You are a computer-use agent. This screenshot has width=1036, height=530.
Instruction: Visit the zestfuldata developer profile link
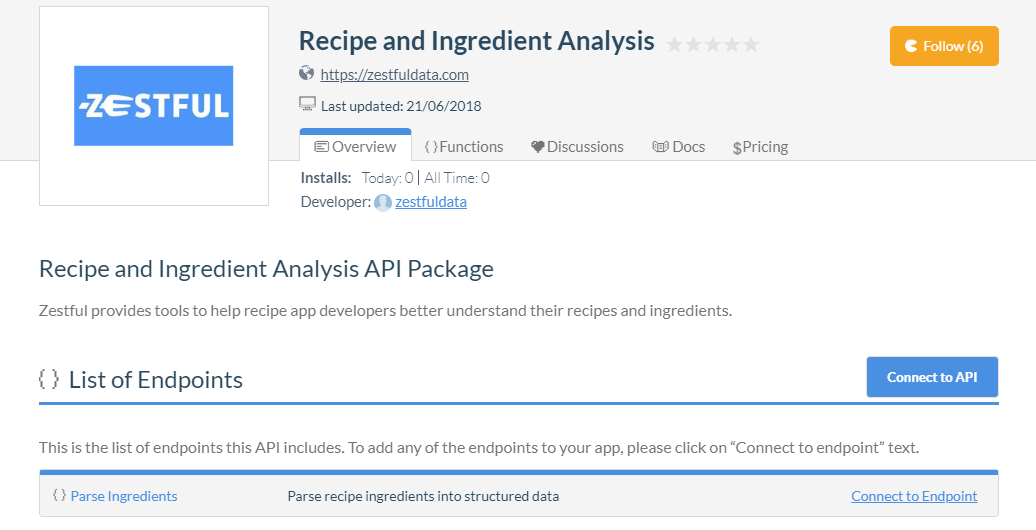431,202
